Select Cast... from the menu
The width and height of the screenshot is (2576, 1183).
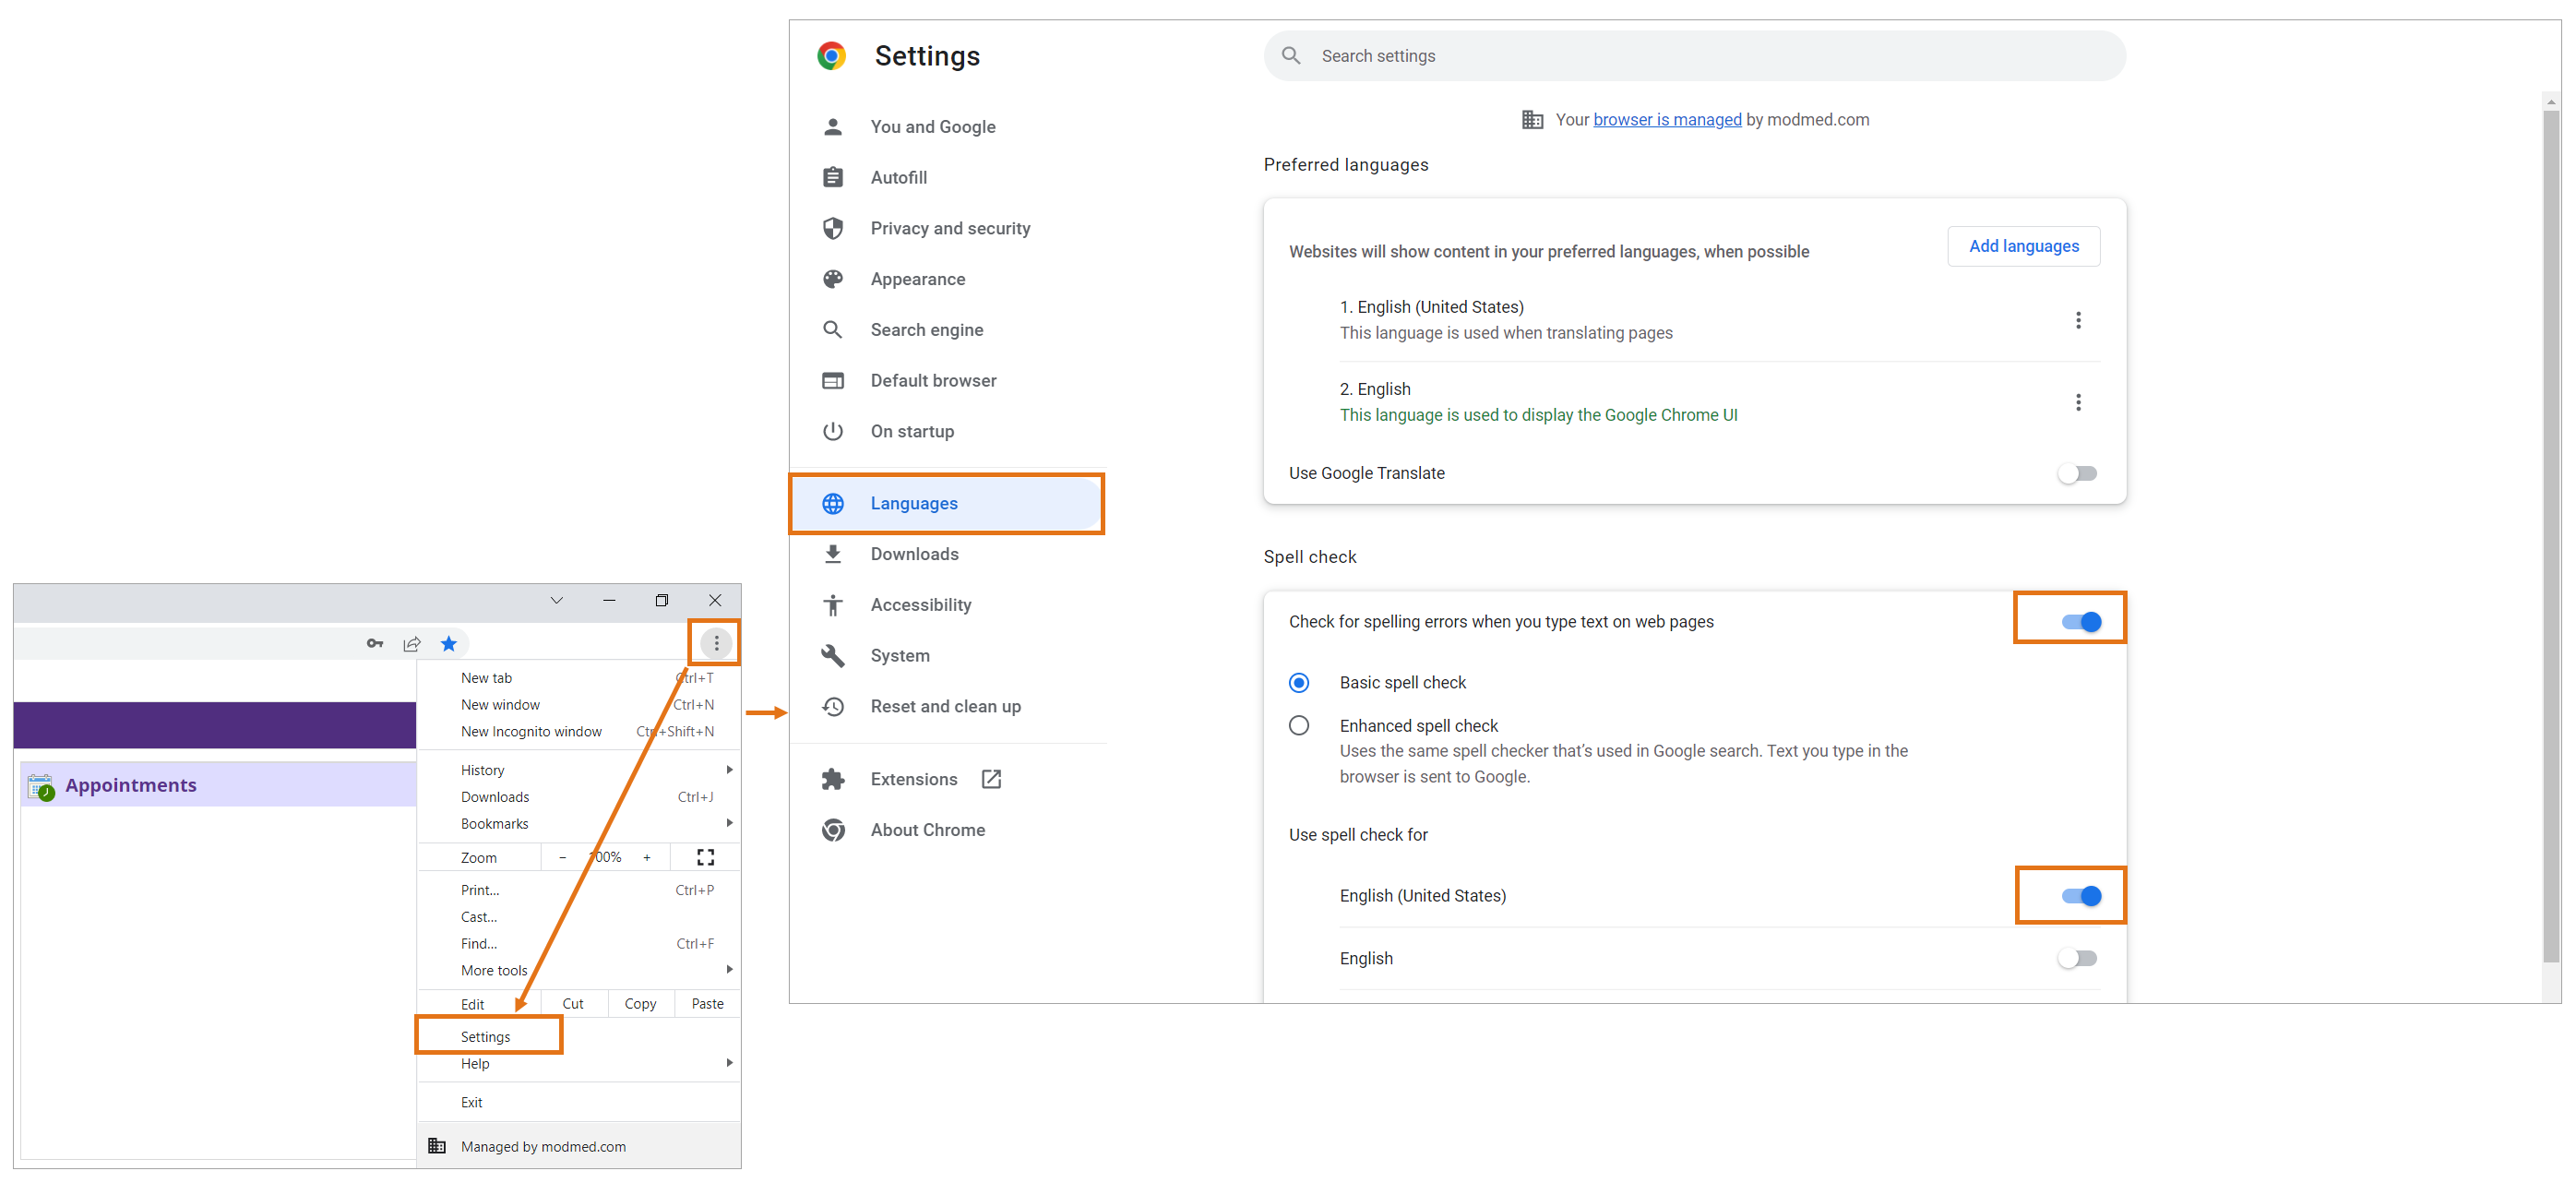pos(578,917)
